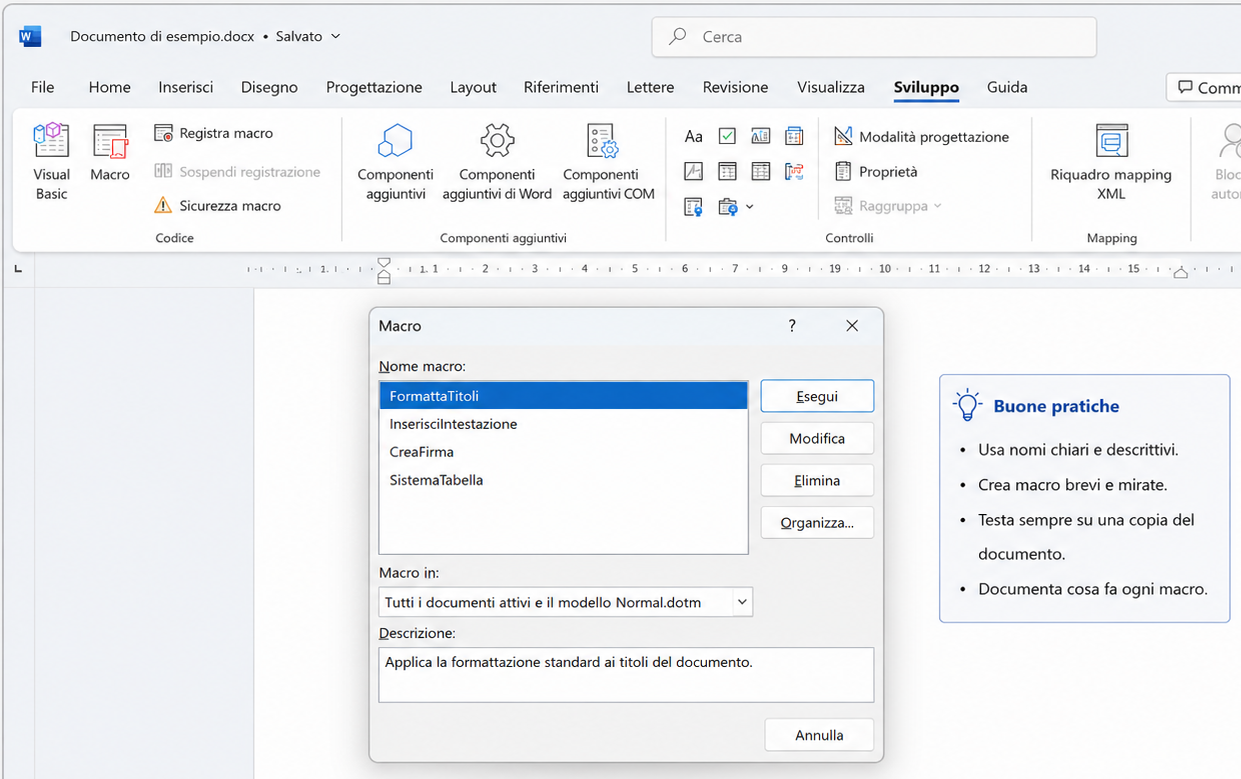Click the Commenti button

(1205, 87)
